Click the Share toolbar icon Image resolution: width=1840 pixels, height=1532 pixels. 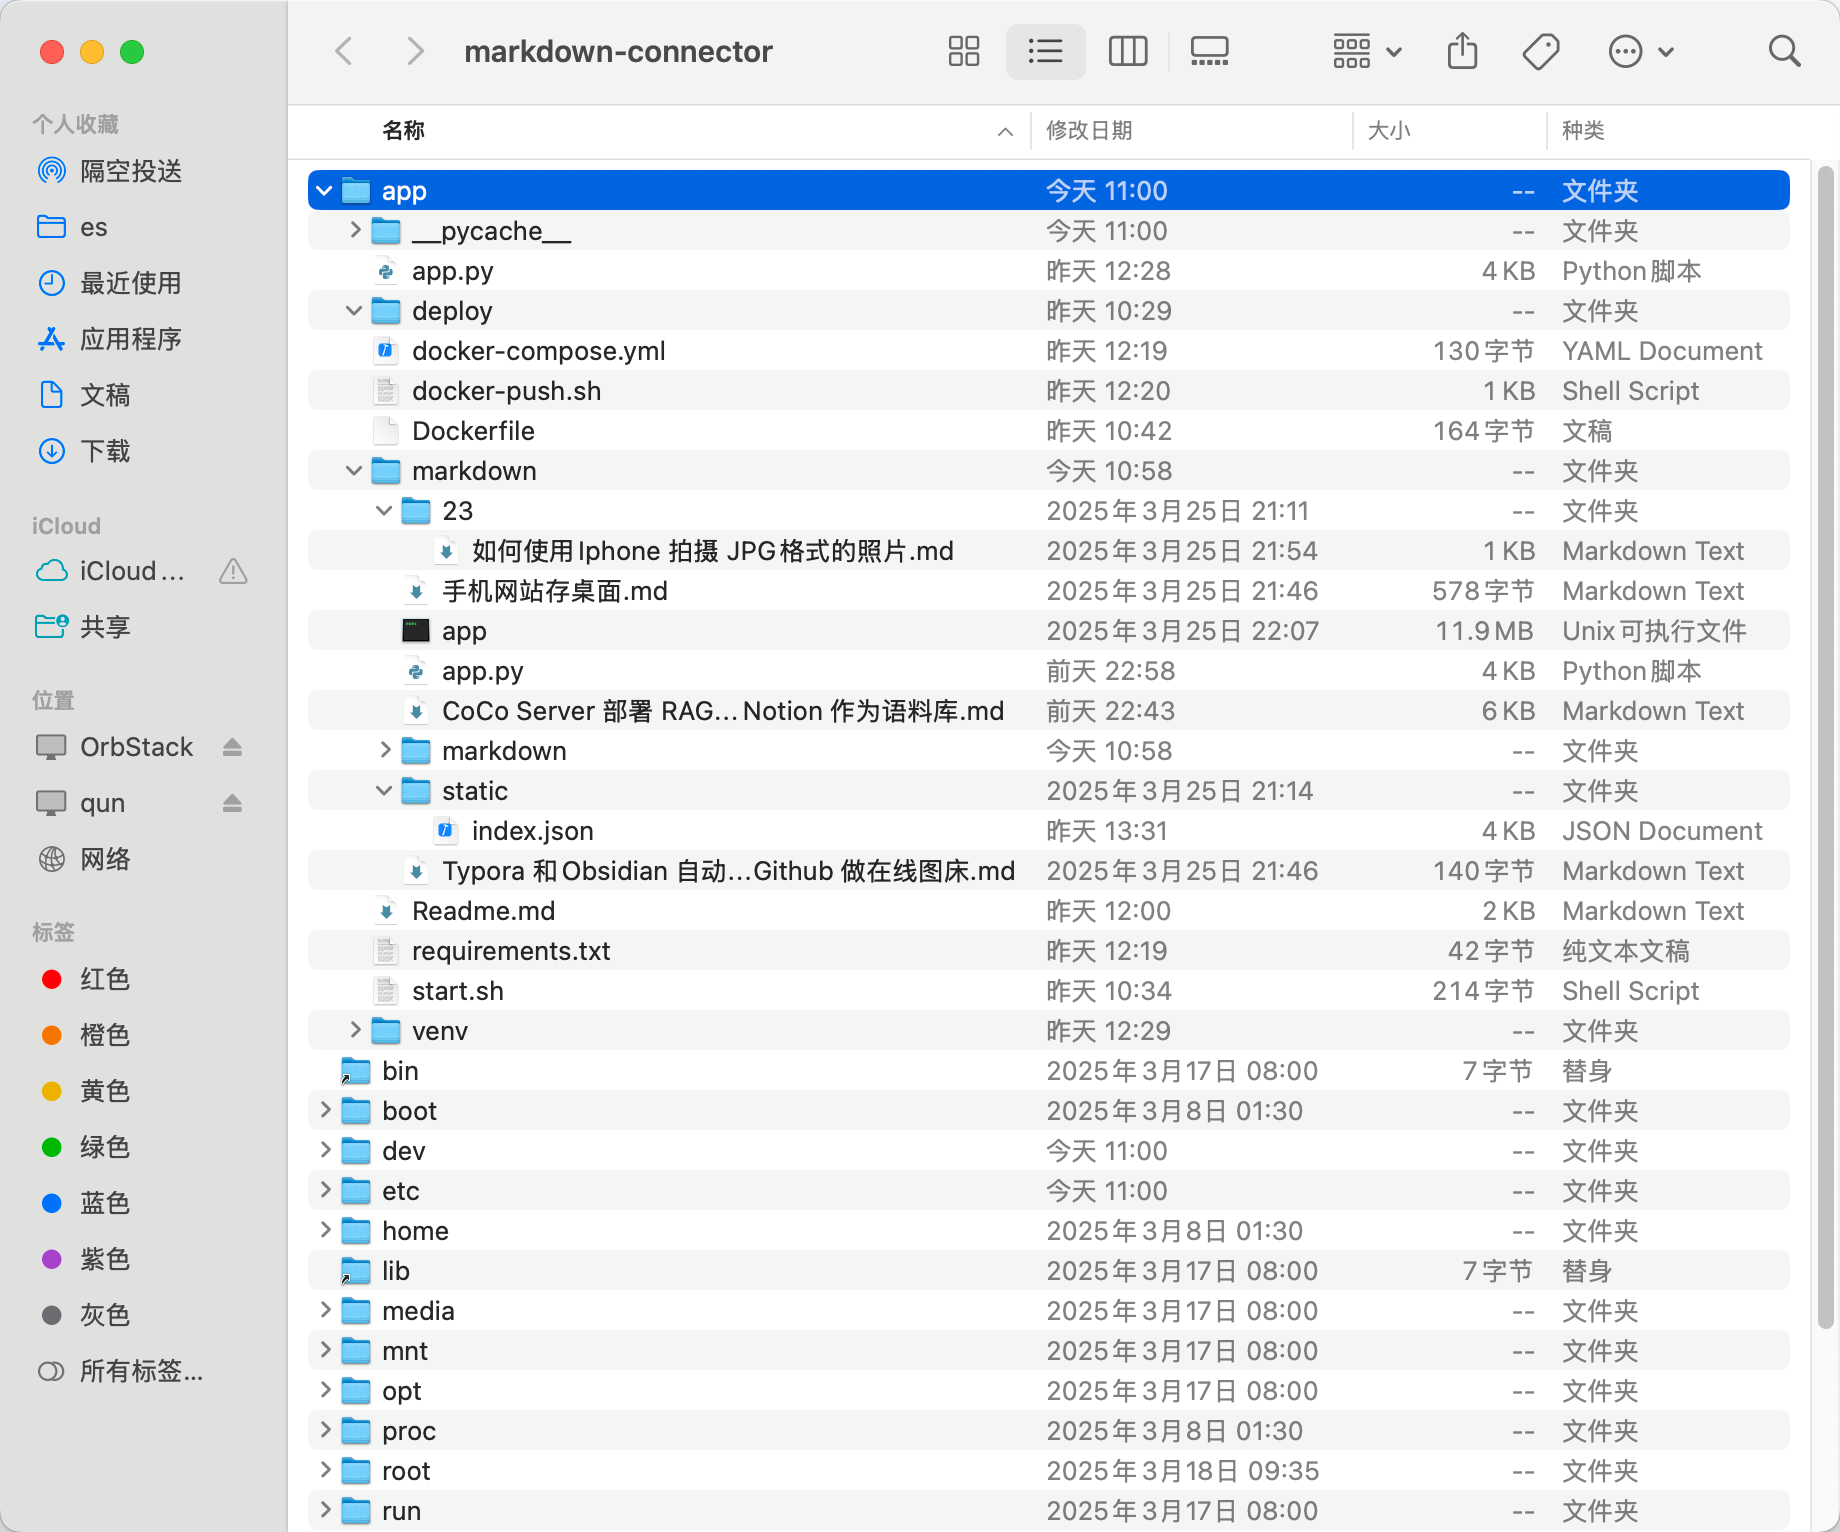coord(1462,51)
